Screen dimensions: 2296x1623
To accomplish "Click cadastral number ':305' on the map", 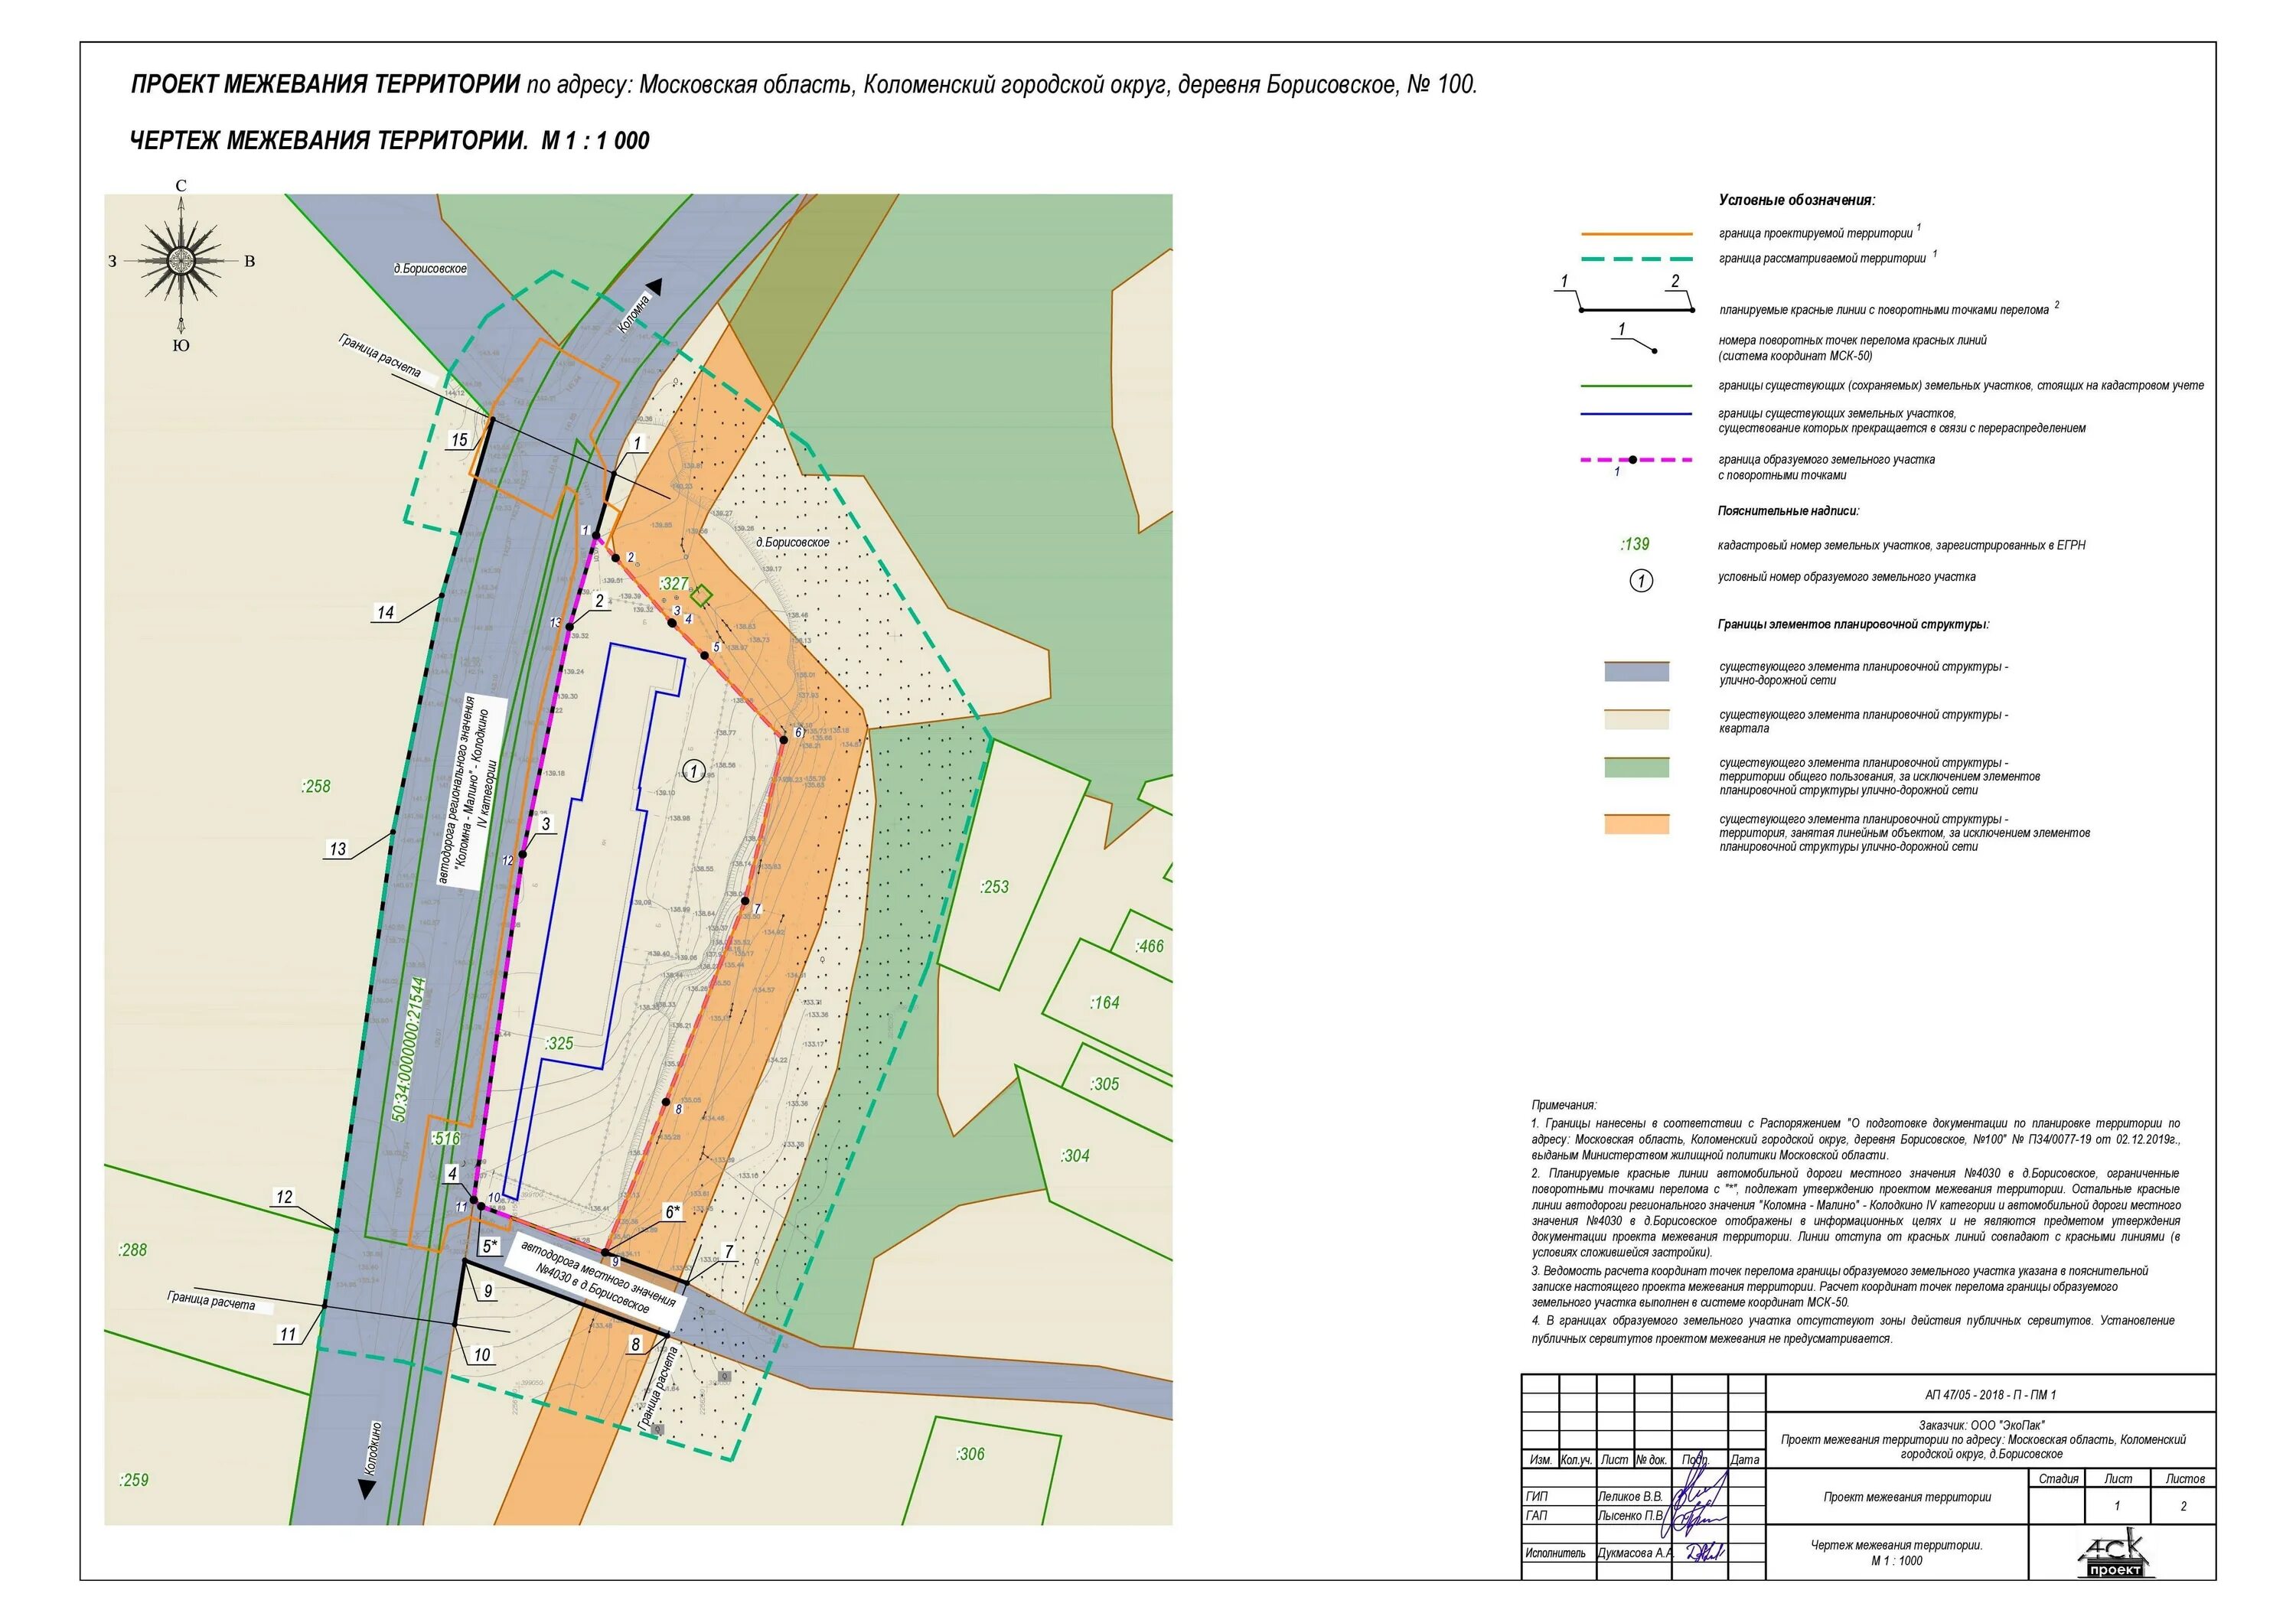I will (1105, 1084).
